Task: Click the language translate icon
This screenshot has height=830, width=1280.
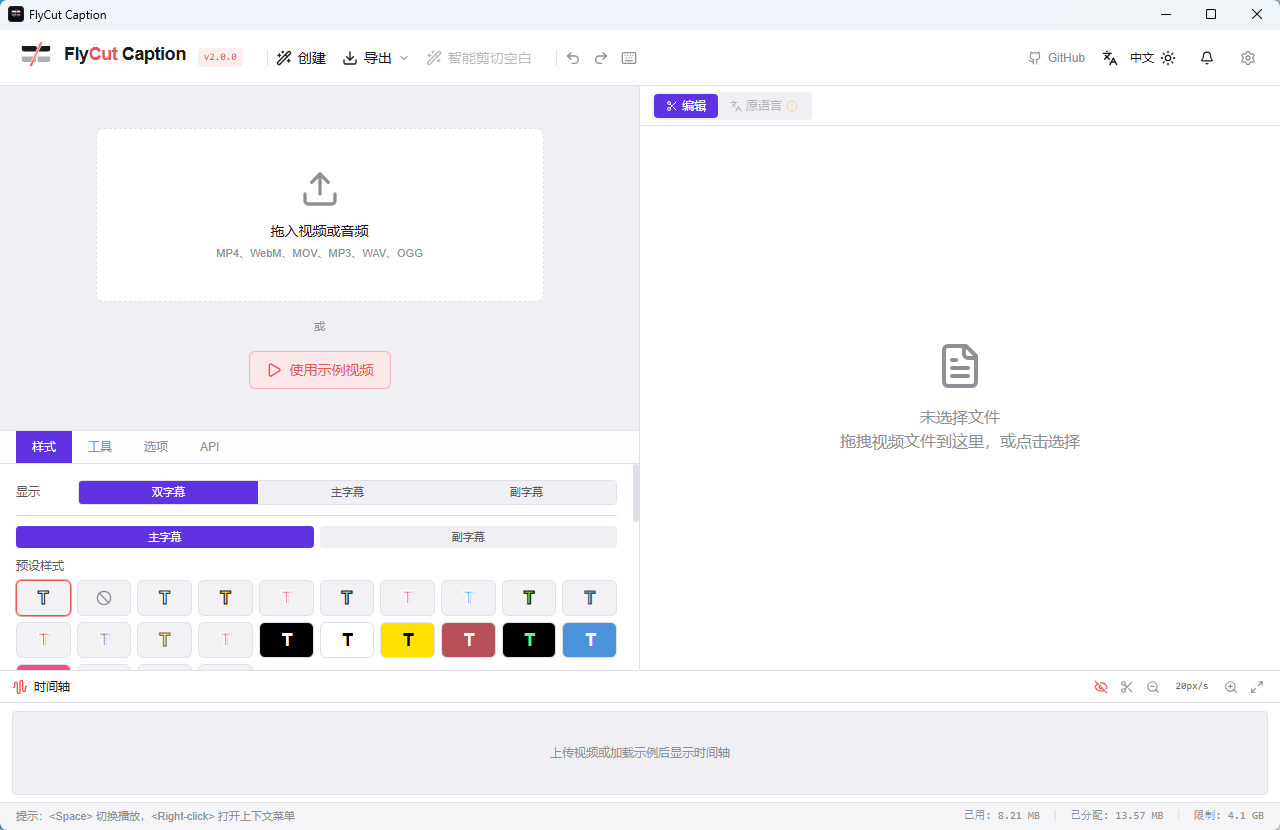Action: [1110, 58]
